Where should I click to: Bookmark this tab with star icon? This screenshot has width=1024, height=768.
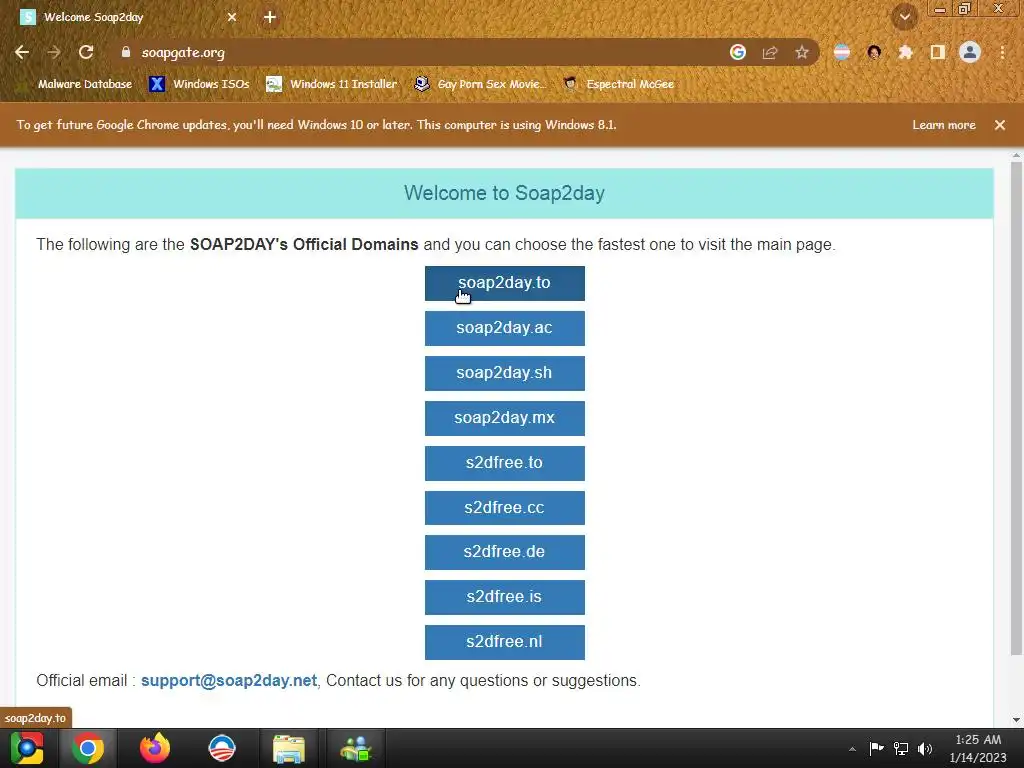point(802,52)
